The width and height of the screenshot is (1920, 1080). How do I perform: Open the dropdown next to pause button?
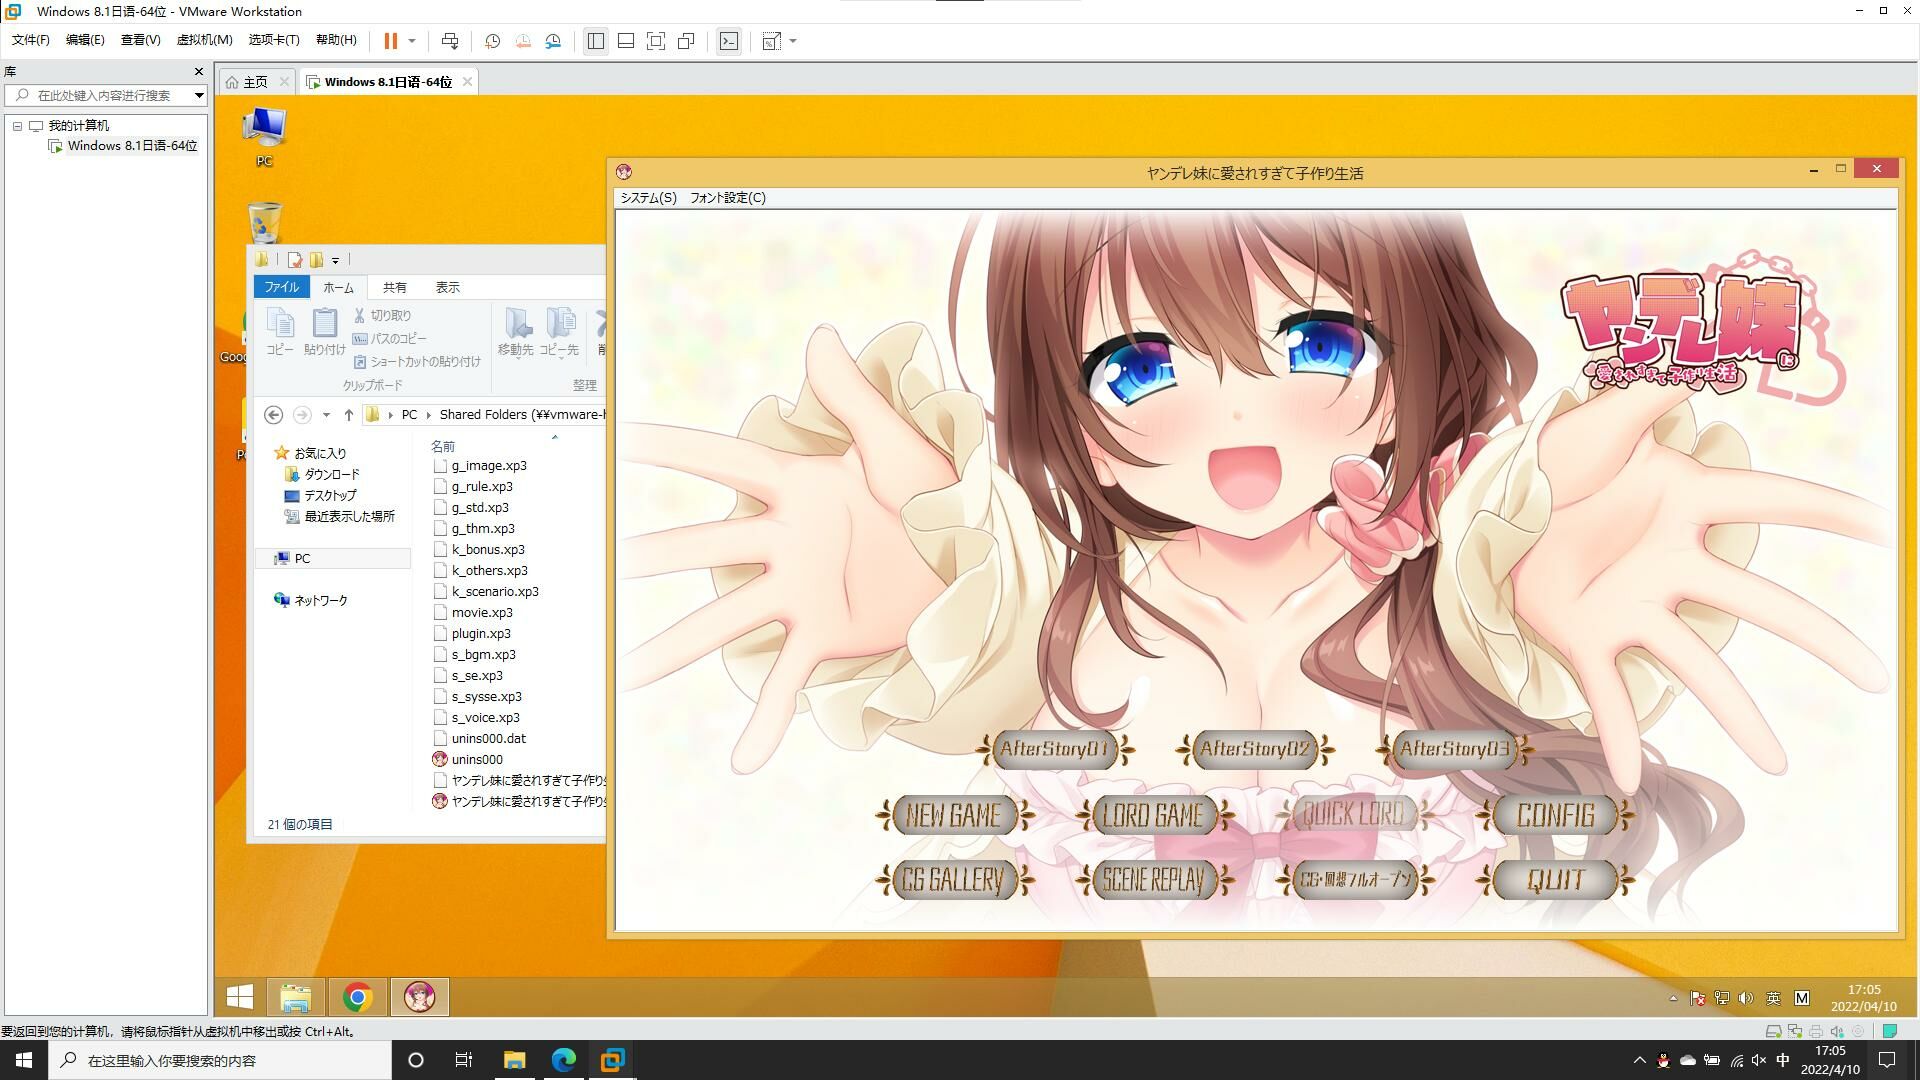411,41
